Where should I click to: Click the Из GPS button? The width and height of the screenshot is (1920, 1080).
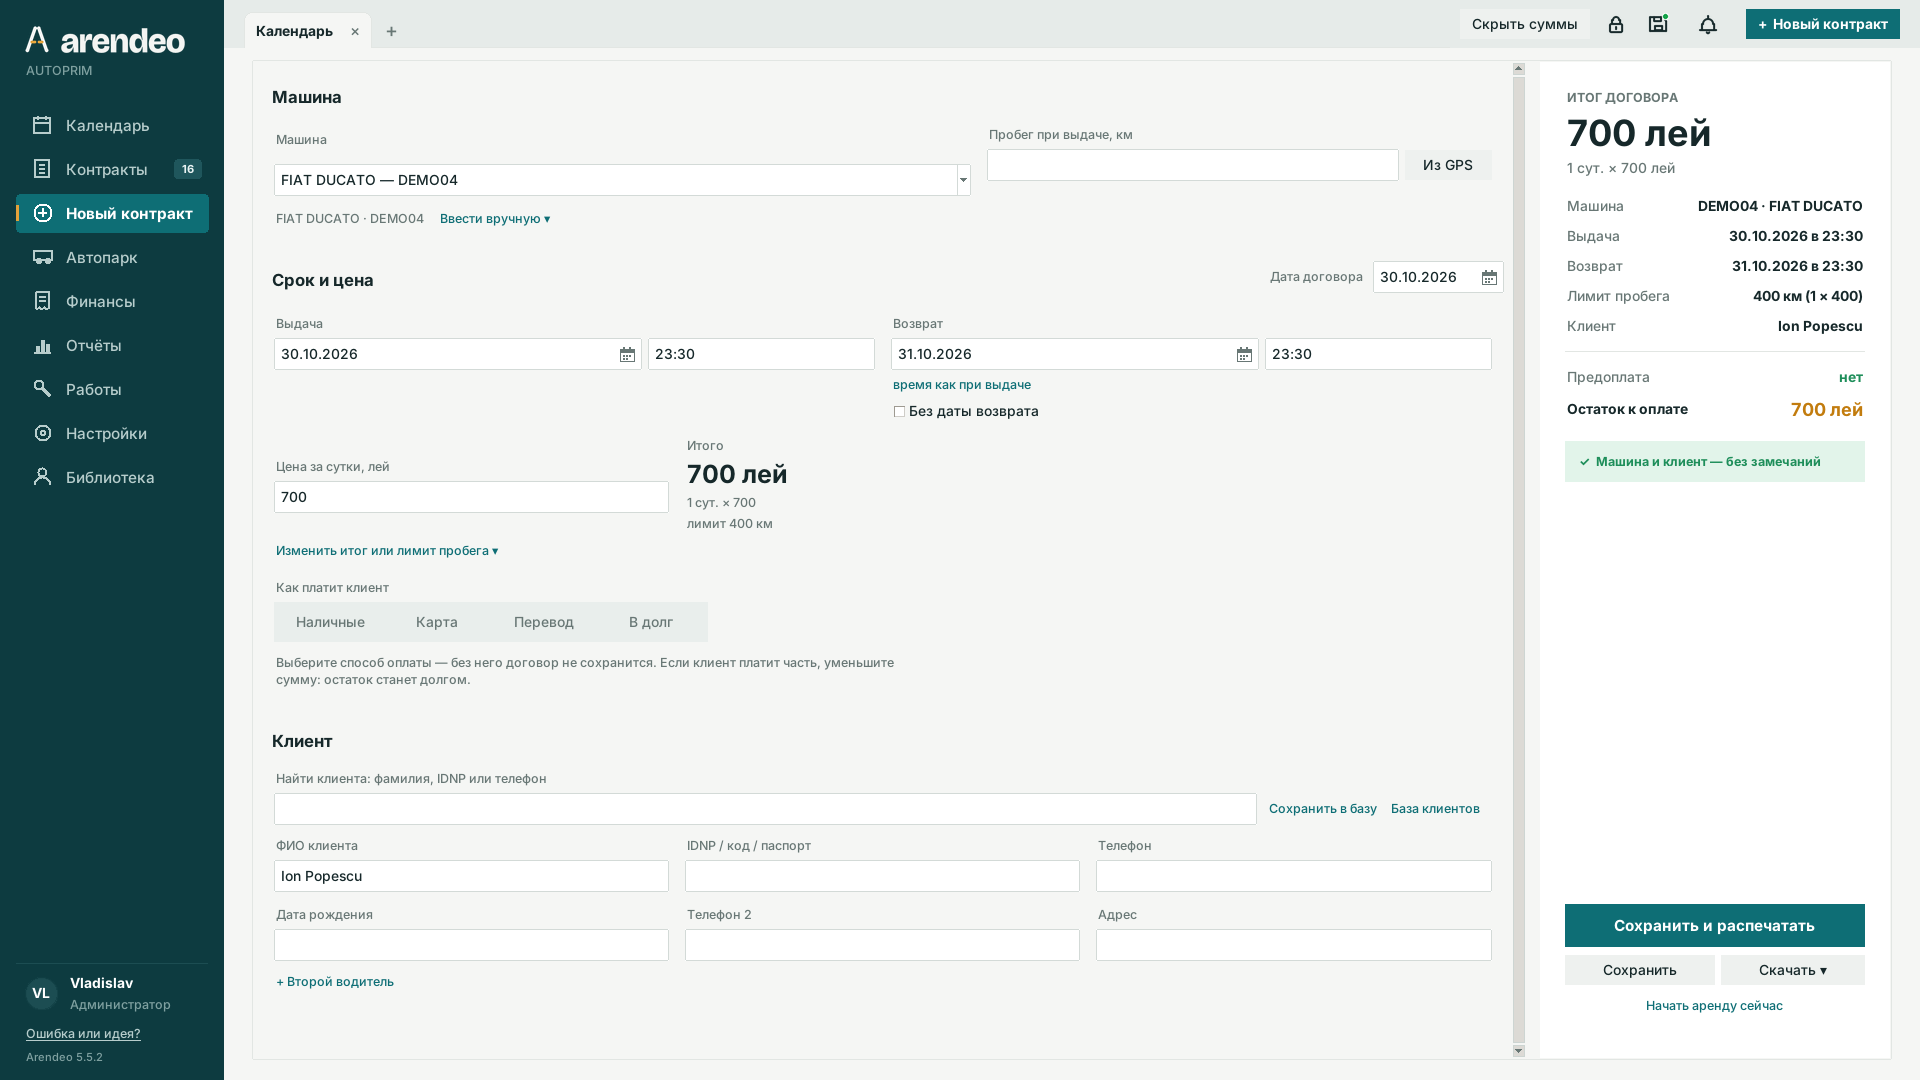pos(1447,165)
